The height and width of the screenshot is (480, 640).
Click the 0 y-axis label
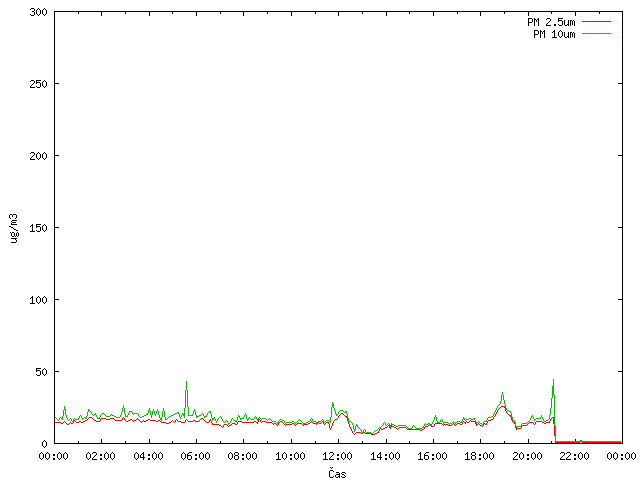coord(44,444)
